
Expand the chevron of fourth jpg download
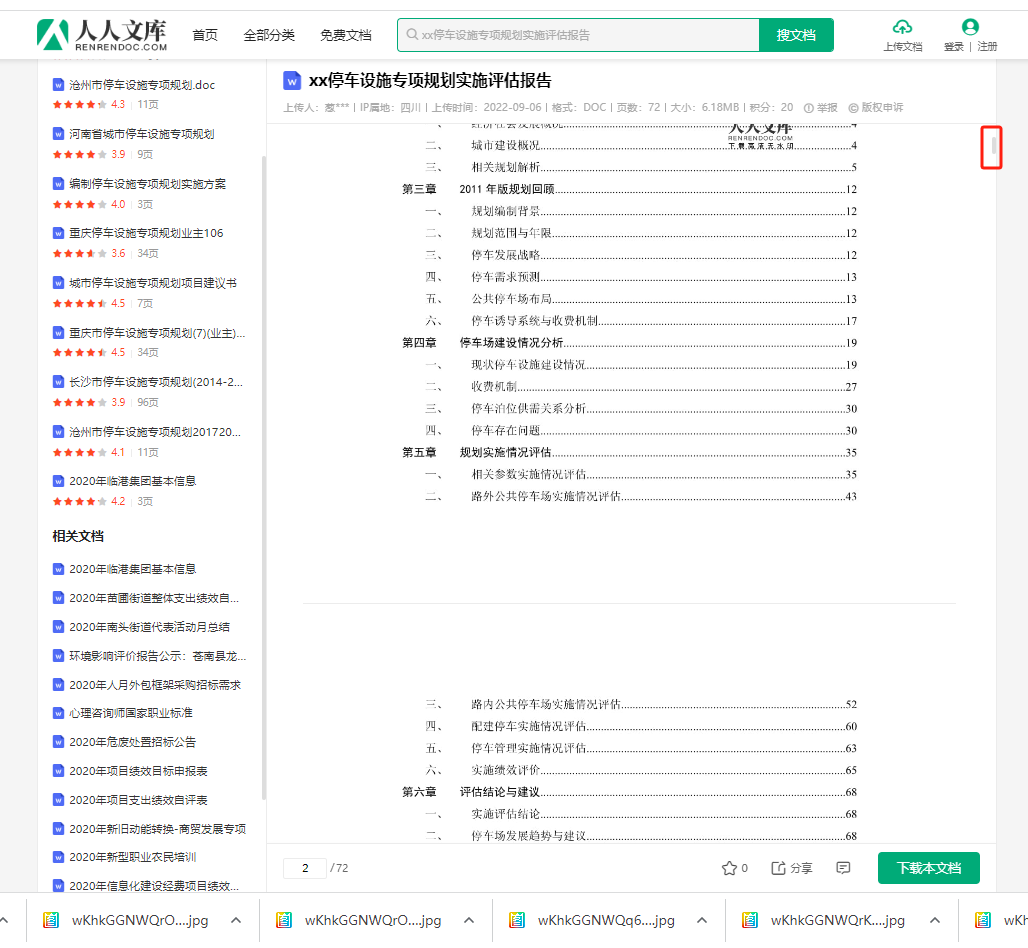(933, 920)
